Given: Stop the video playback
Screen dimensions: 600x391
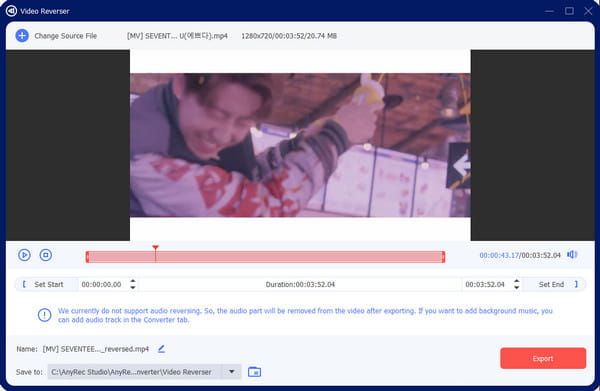Looking at the screenshot, I should (46, 255).
